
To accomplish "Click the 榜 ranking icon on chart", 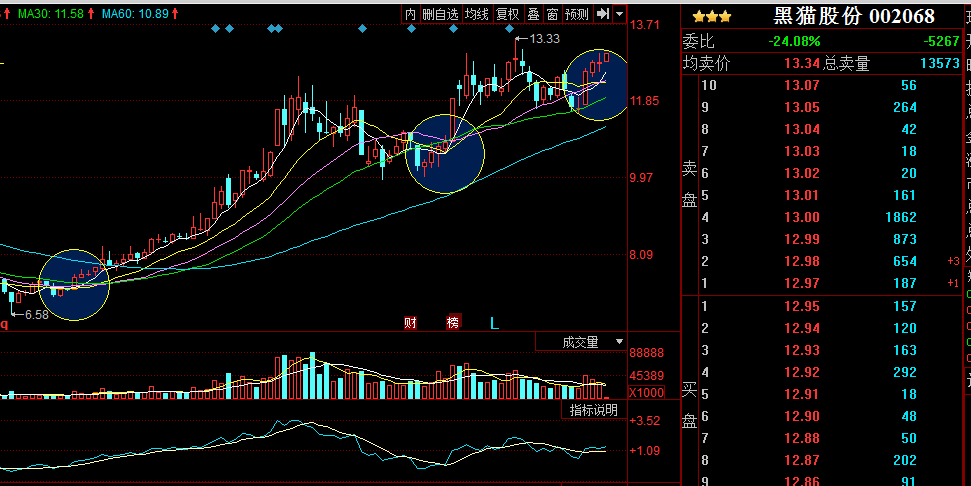I will (453, 323).
